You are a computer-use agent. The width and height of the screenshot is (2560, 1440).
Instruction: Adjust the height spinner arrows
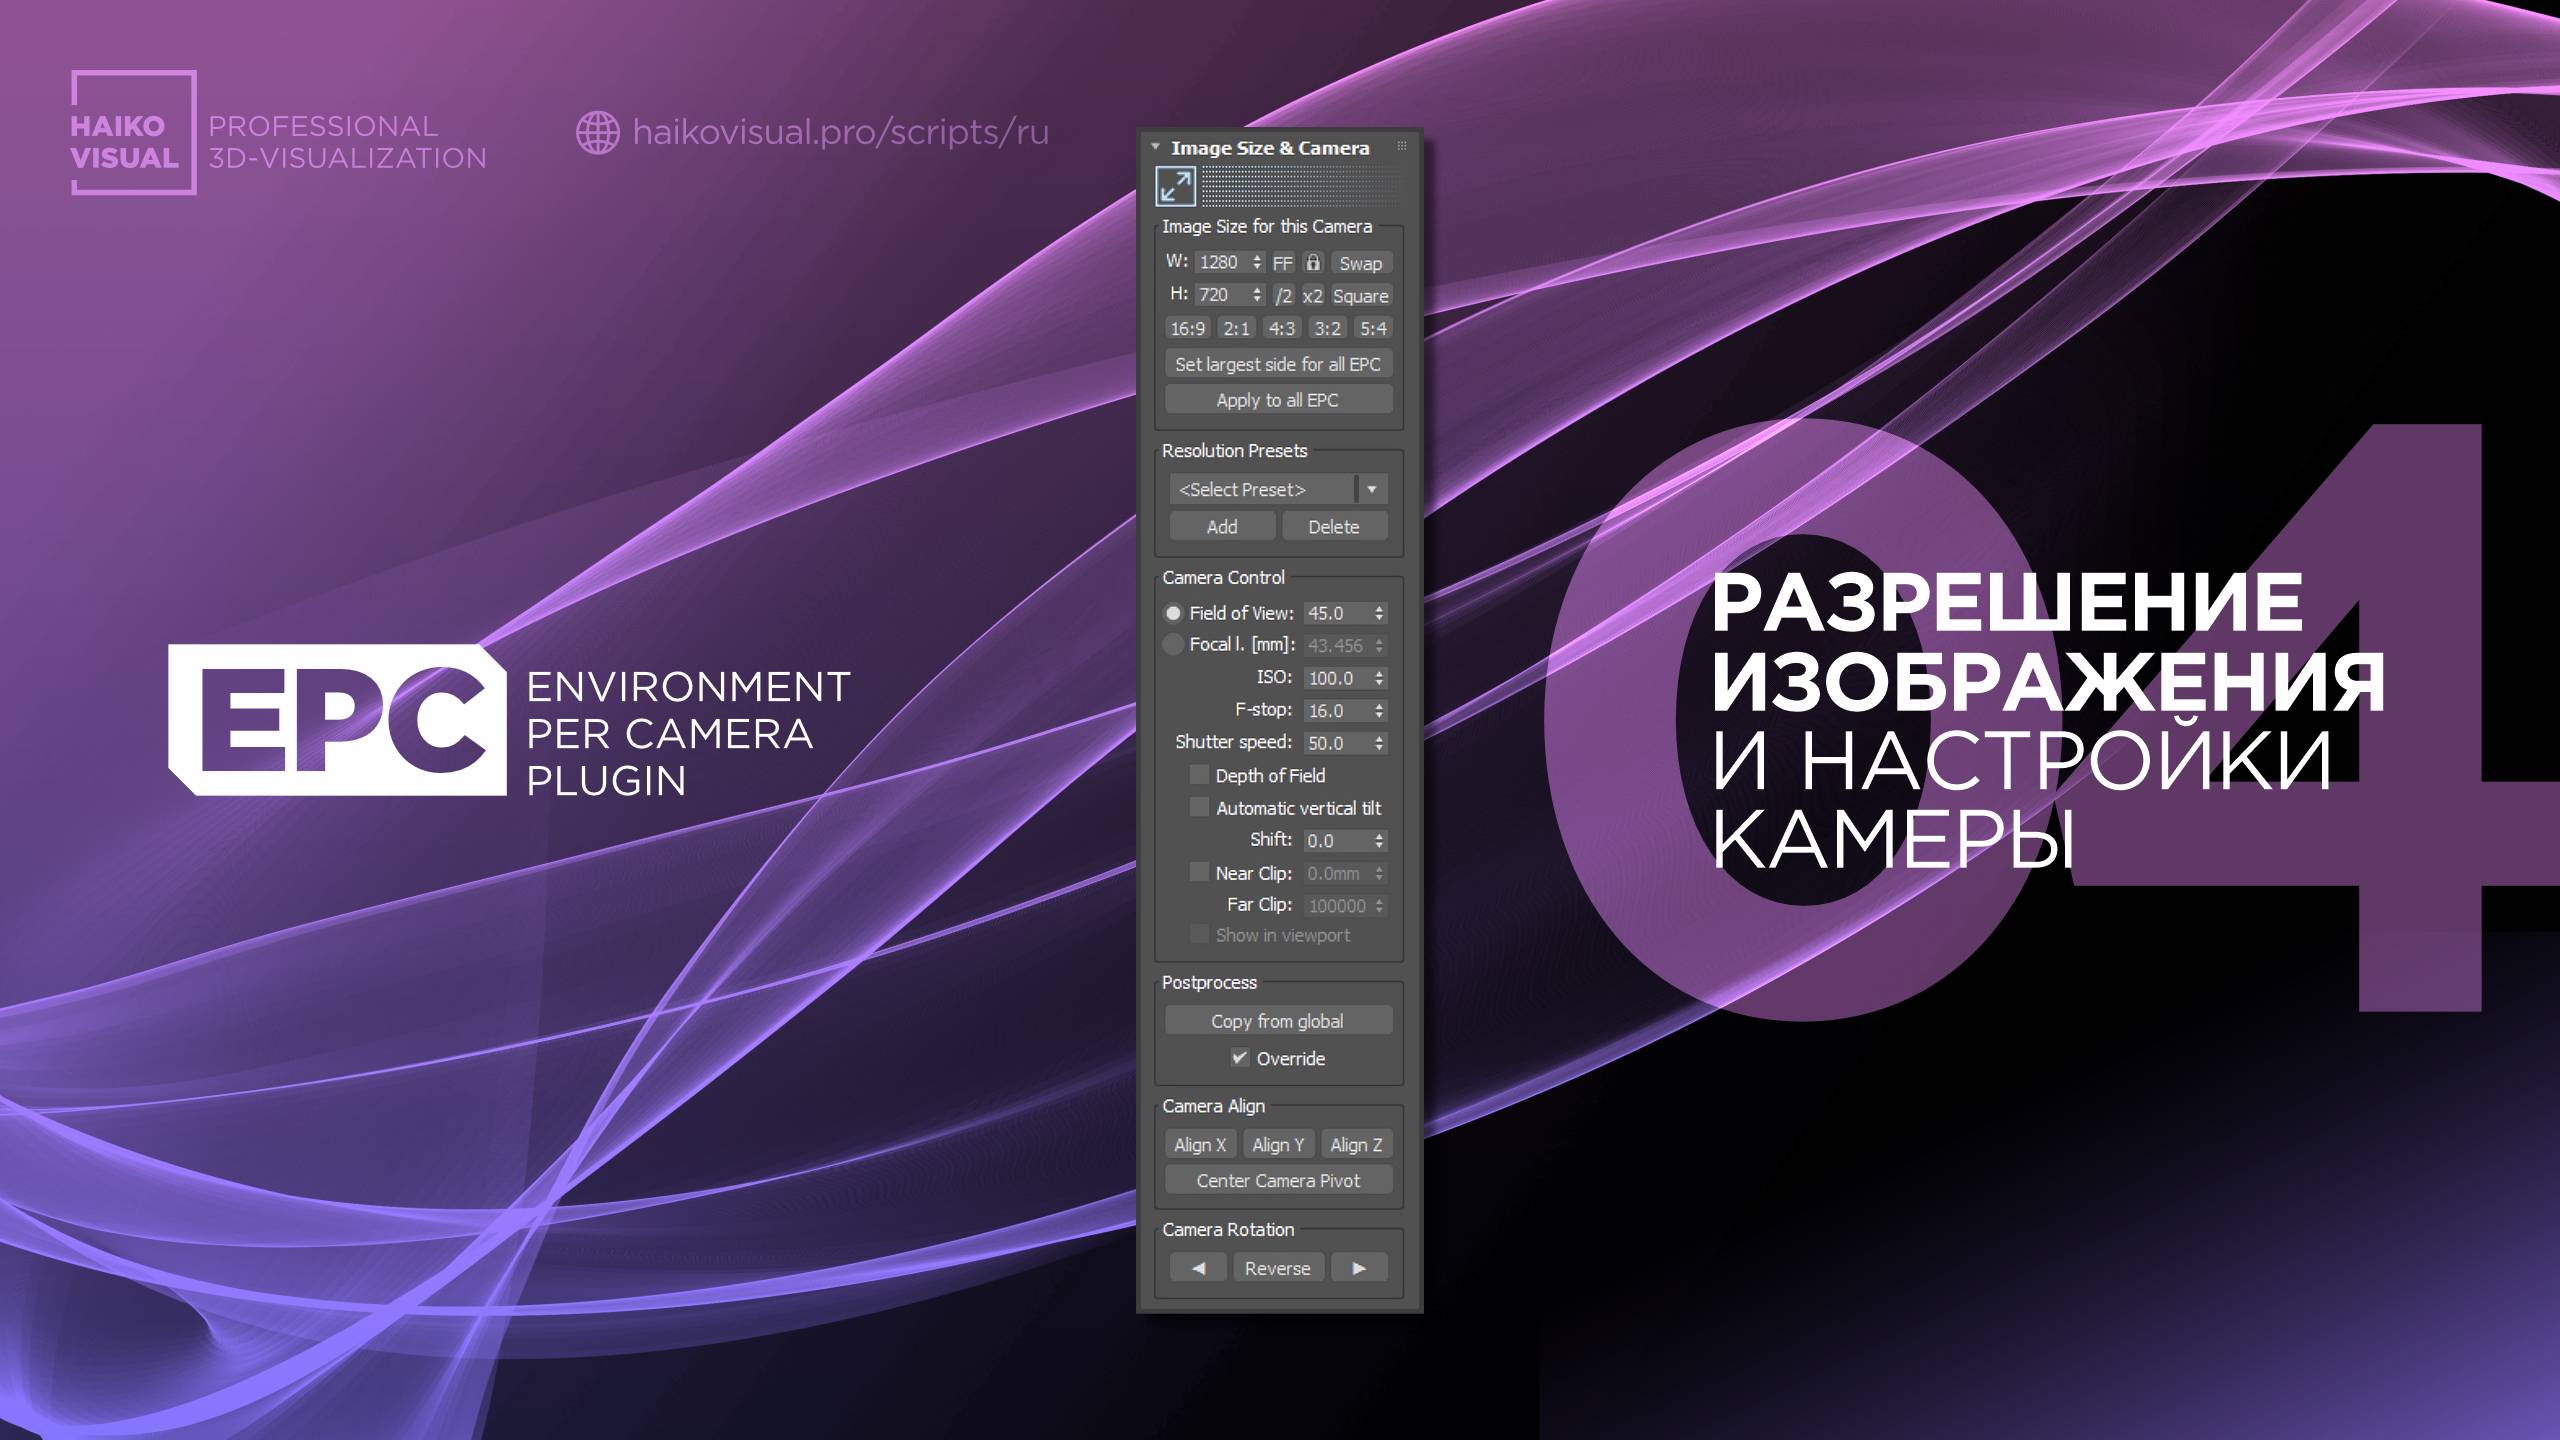coord(1257,295)
